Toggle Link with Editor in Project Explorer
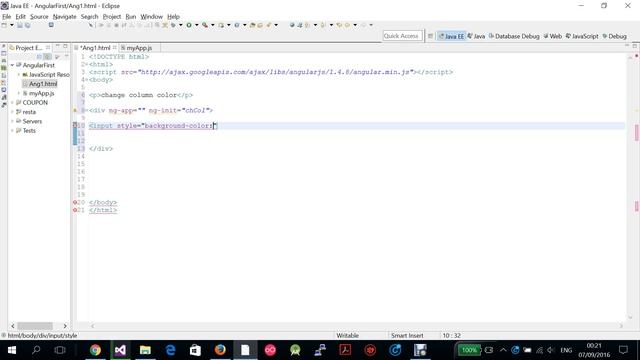This screenshot has width=640, height=360. point(47,57)
